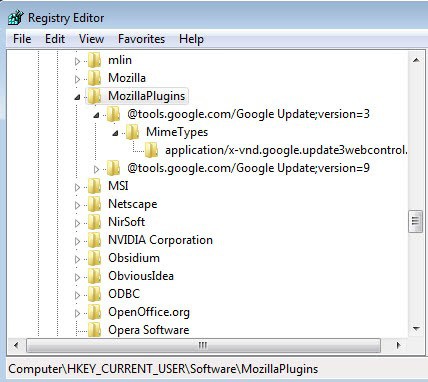
Task: Expand the ObviousIdea key
Action: click(78, 277)
